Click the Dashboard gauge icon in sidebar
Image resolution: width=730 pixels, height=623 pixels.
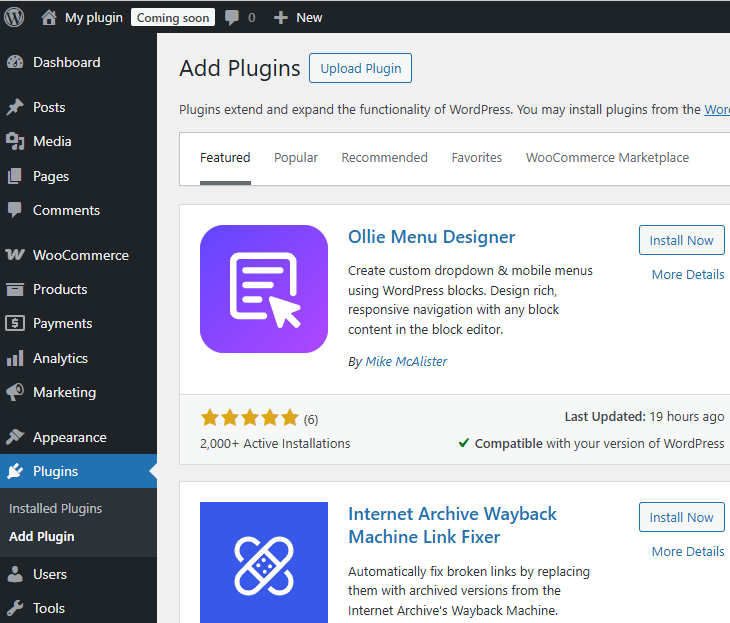tap(15, 62)
